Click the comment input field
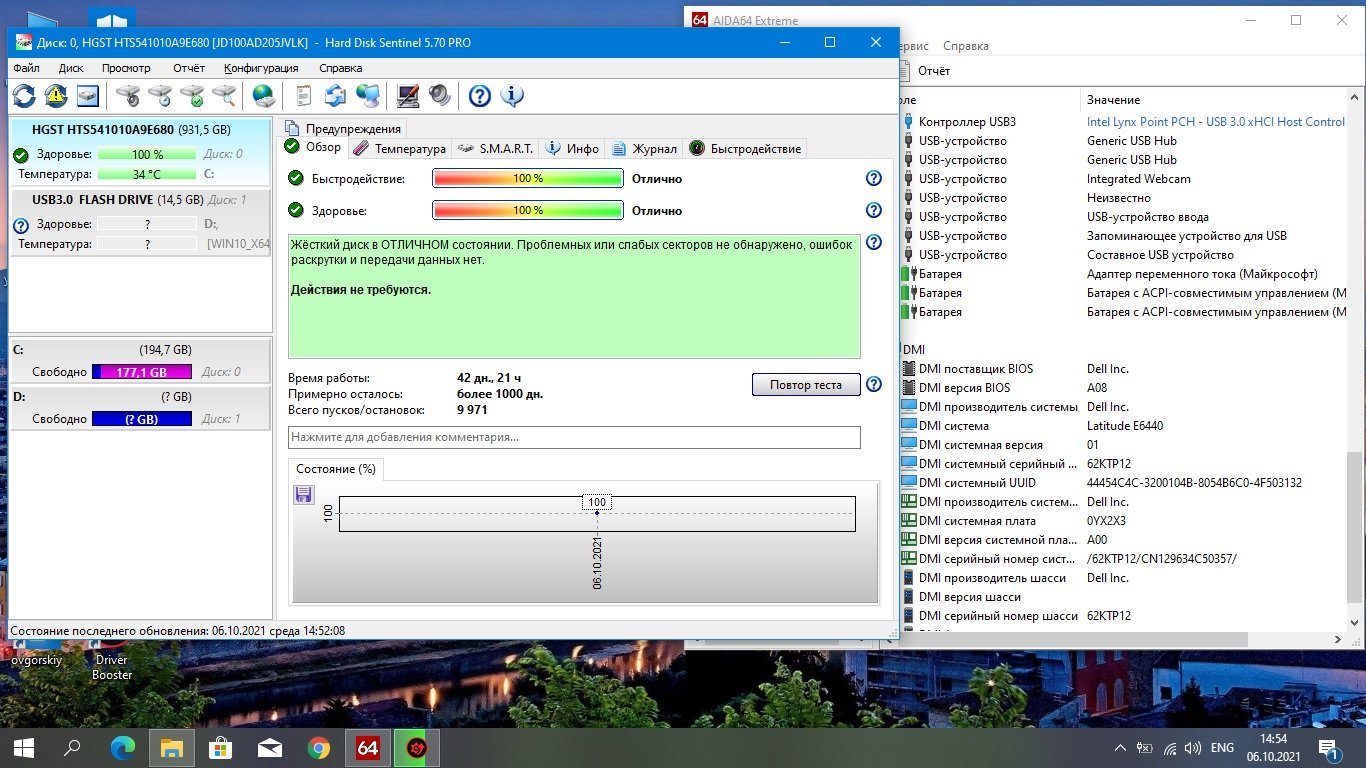This screenshot has height=768, width=1366. pyautogui.click(x=574, y=437)
